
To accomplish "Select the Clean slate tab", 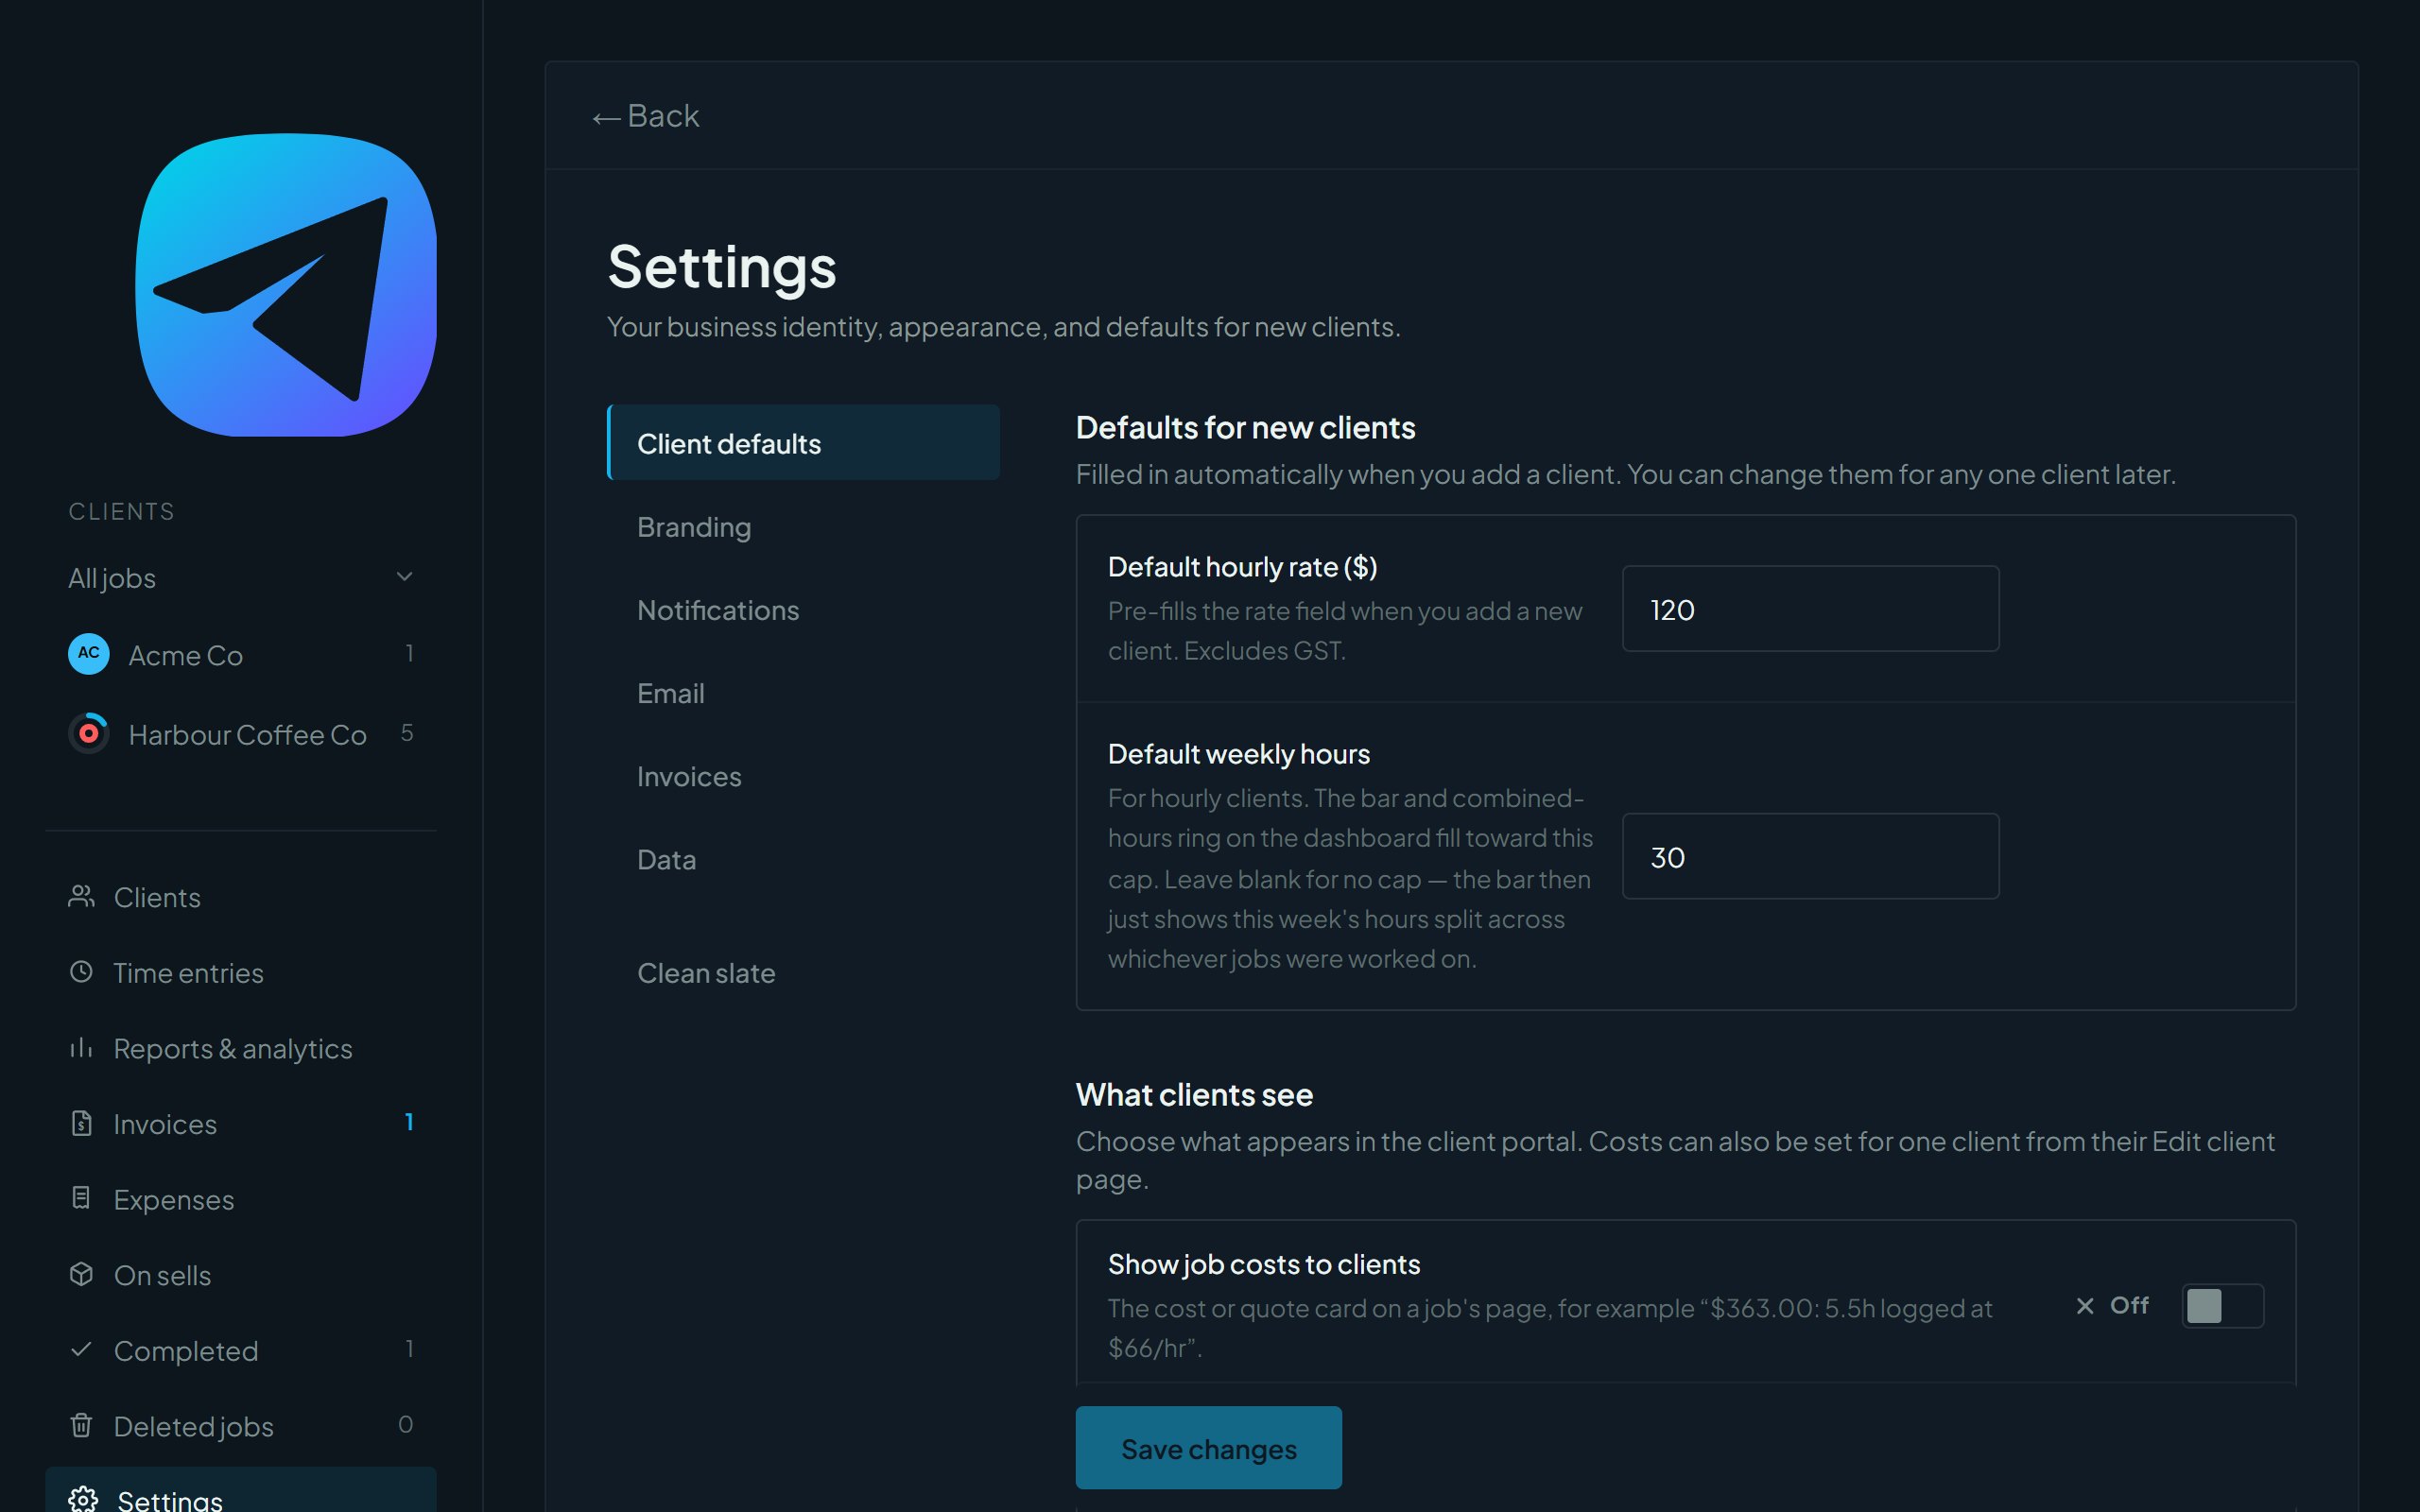I will (803, 972).
